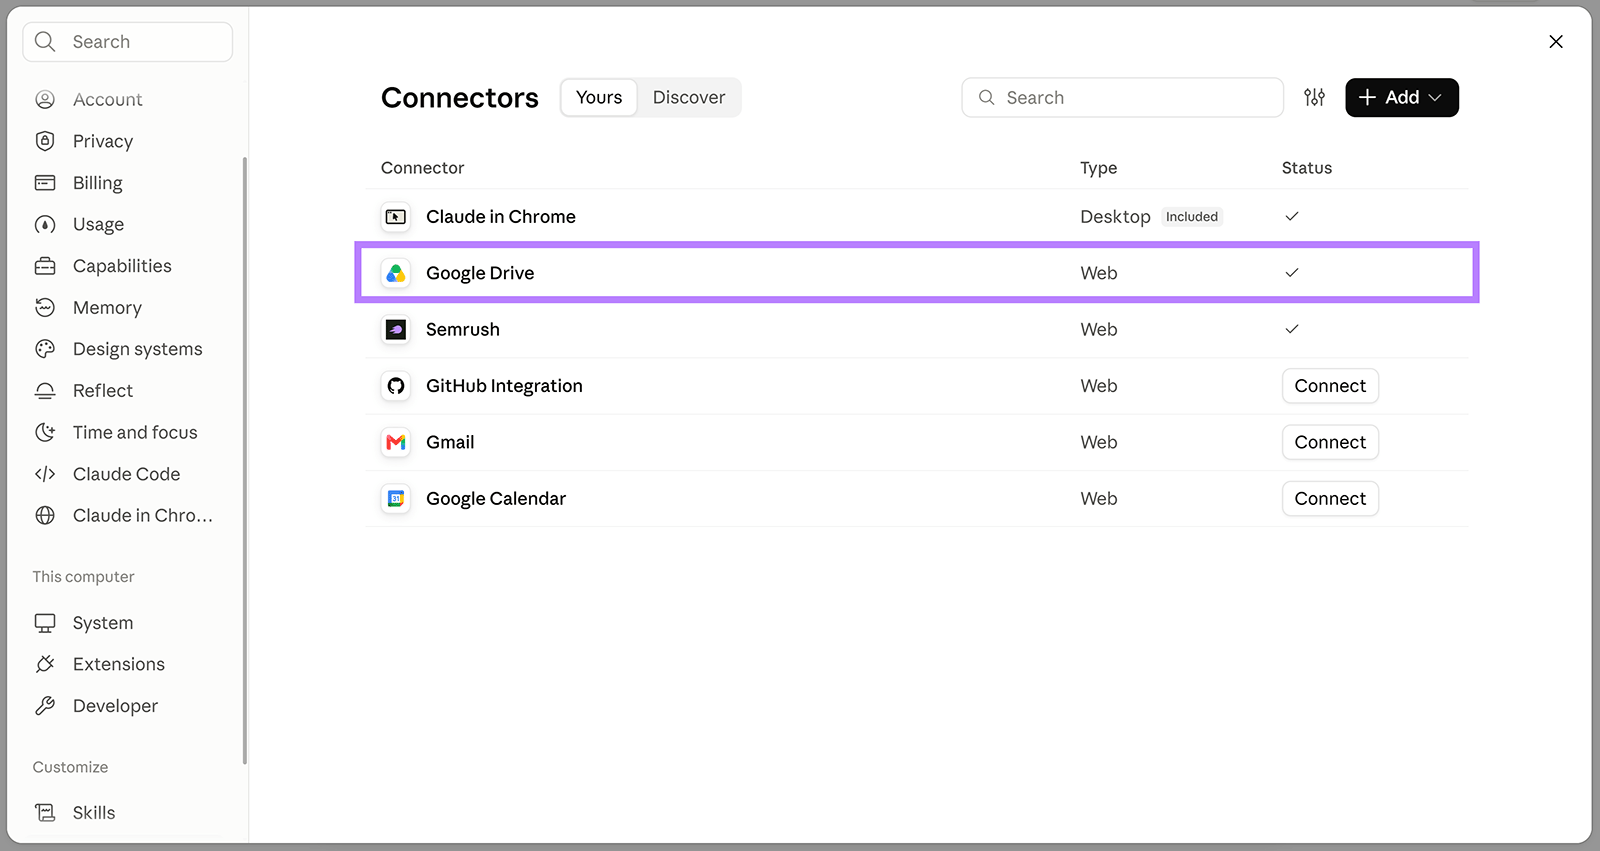Viewport: 1600px width, 851px height.
Task: Click the Claude in Chrome connected checkmark
Action: click(x=1292, y=216)
